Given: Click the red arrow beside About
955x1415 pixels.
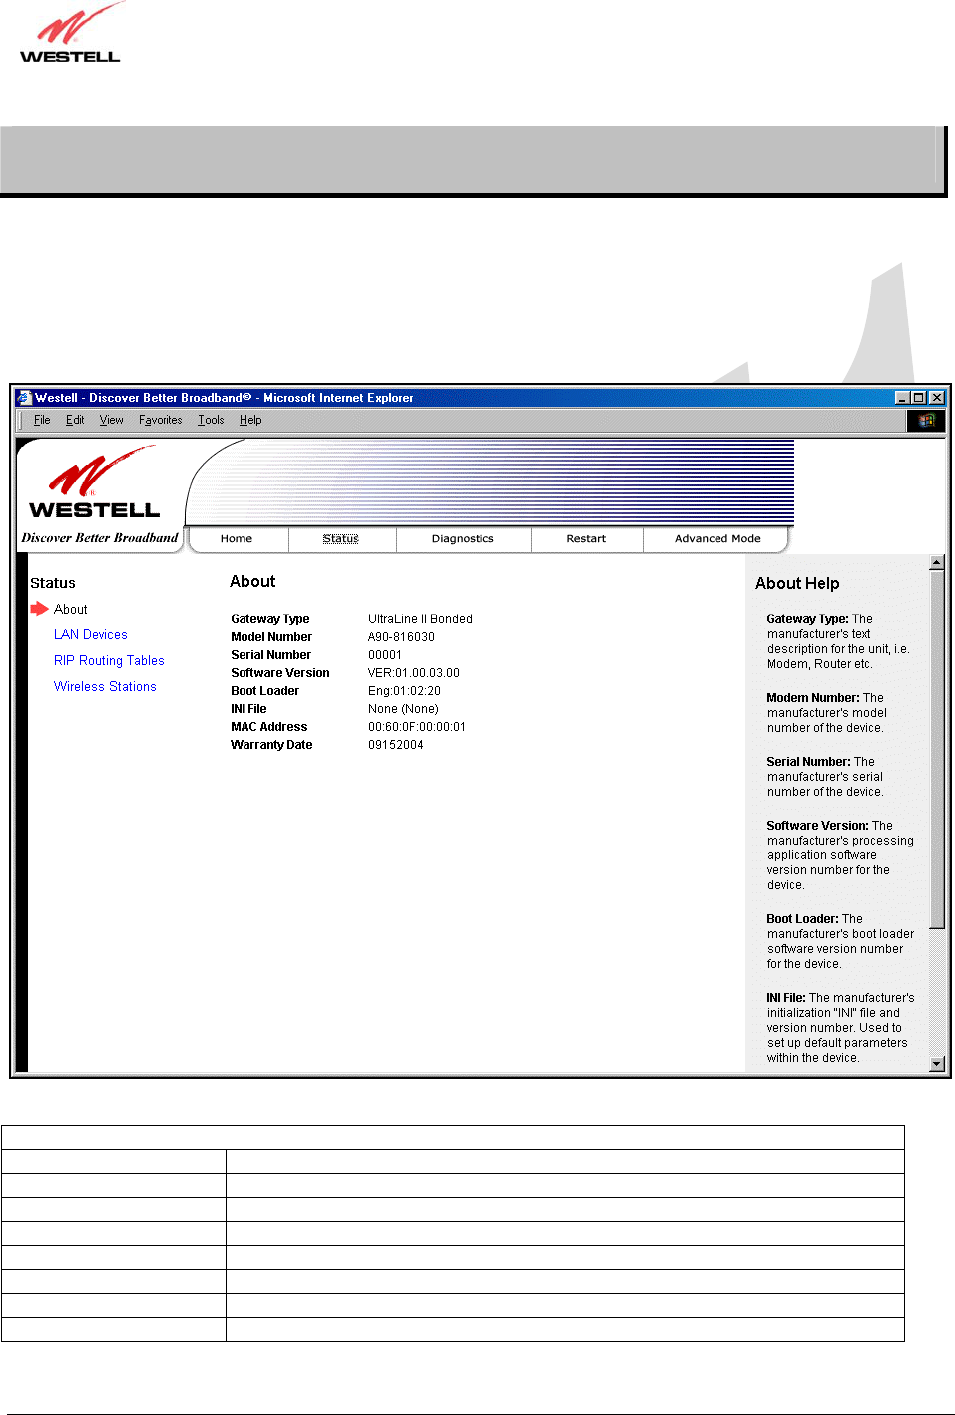Looking at the screenshot, I should [x=39, y=608].
